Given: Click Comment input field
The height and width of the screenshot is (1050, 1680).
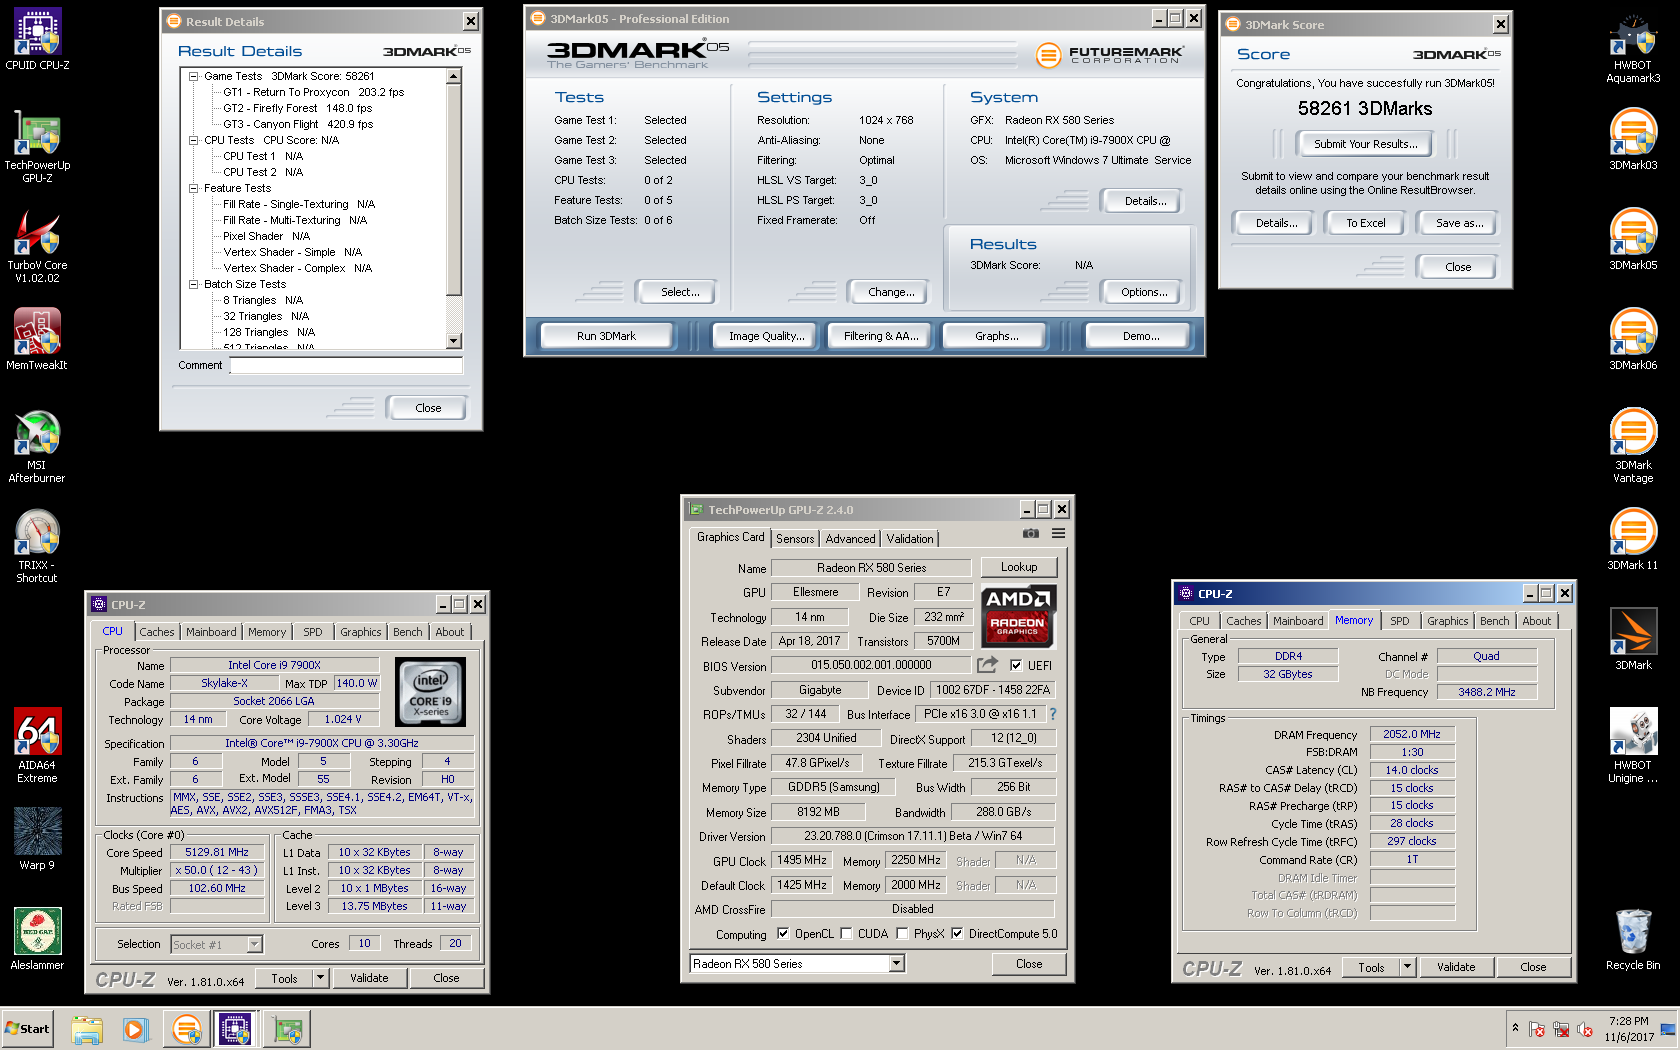Looking at the screenshot, I should (x=346, y=366).
